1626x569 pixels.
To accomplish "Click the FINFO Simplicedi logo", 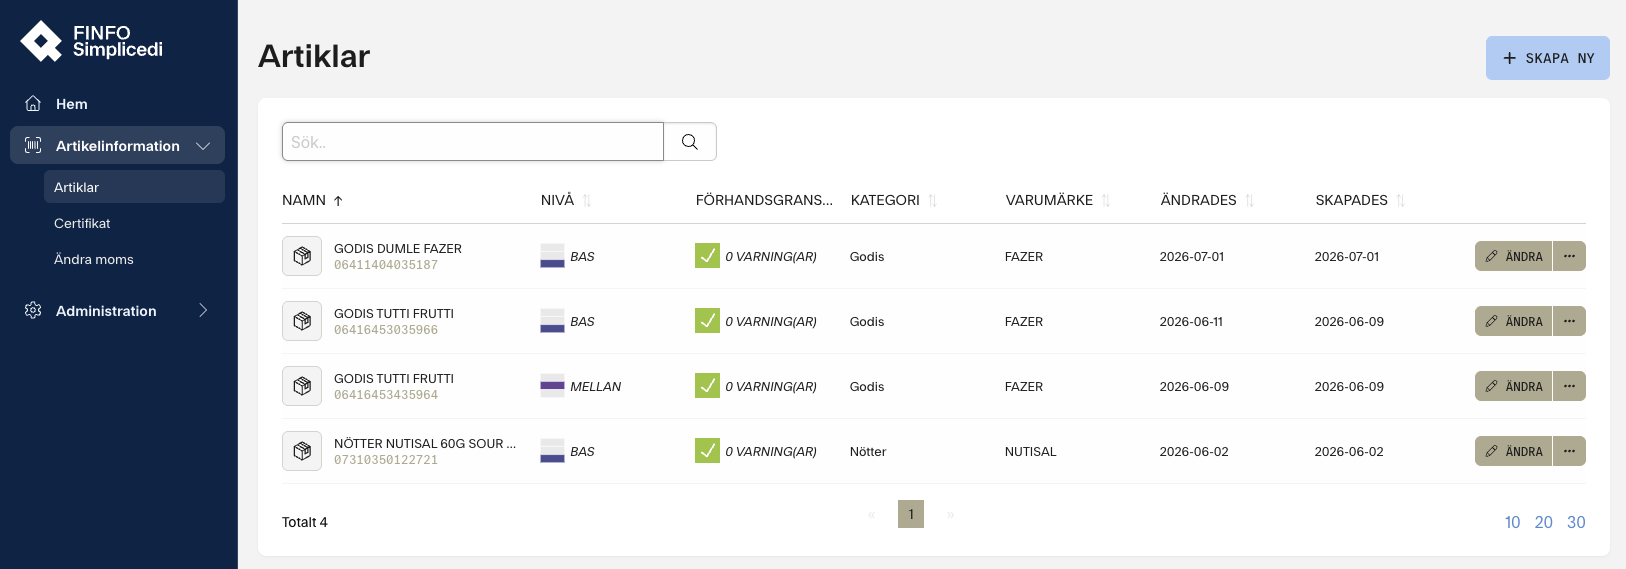I will pos(91,41).
